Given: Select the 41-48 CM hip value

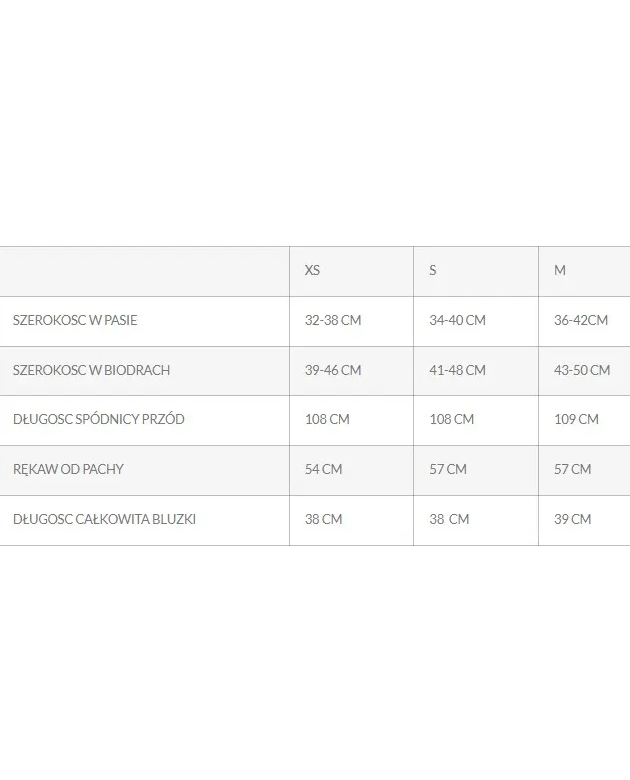Looking at the screenshot, I should tap(457, 370).
